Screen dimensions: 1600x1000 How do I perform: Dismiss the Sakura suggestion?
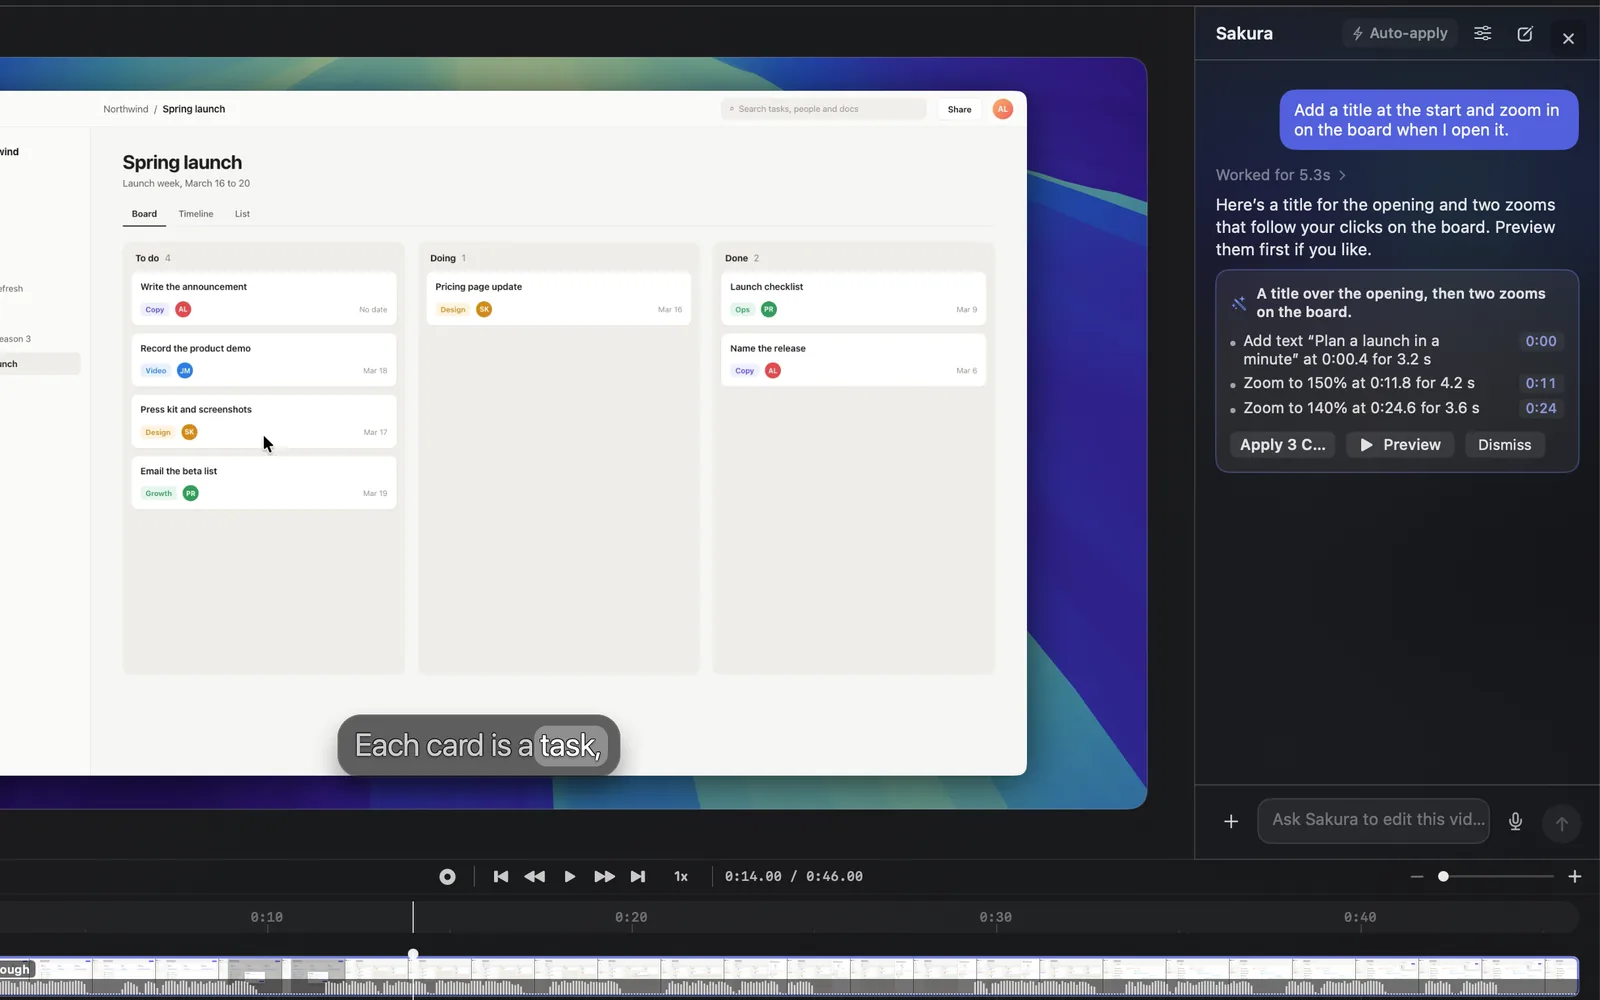(x=1505, y=445)
